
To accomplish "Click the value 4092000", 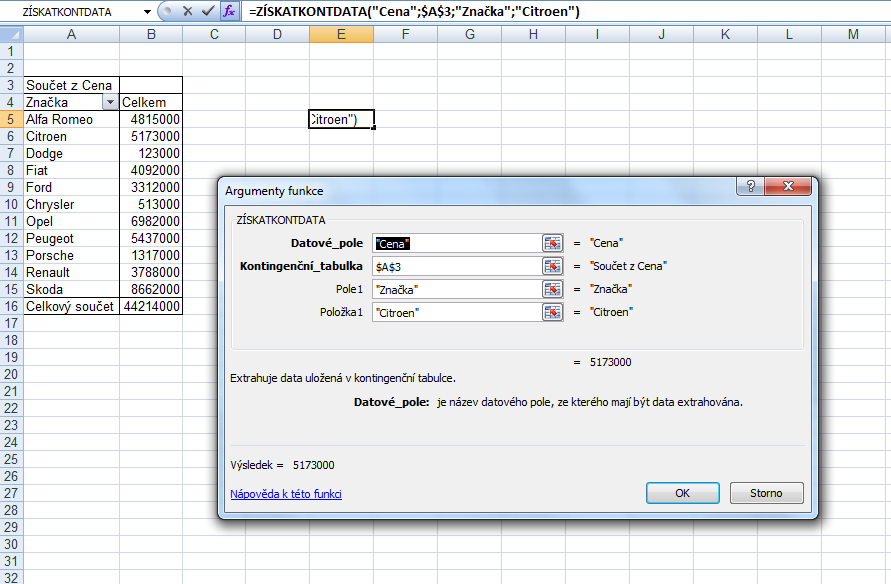I will click(x=151, y=170).
